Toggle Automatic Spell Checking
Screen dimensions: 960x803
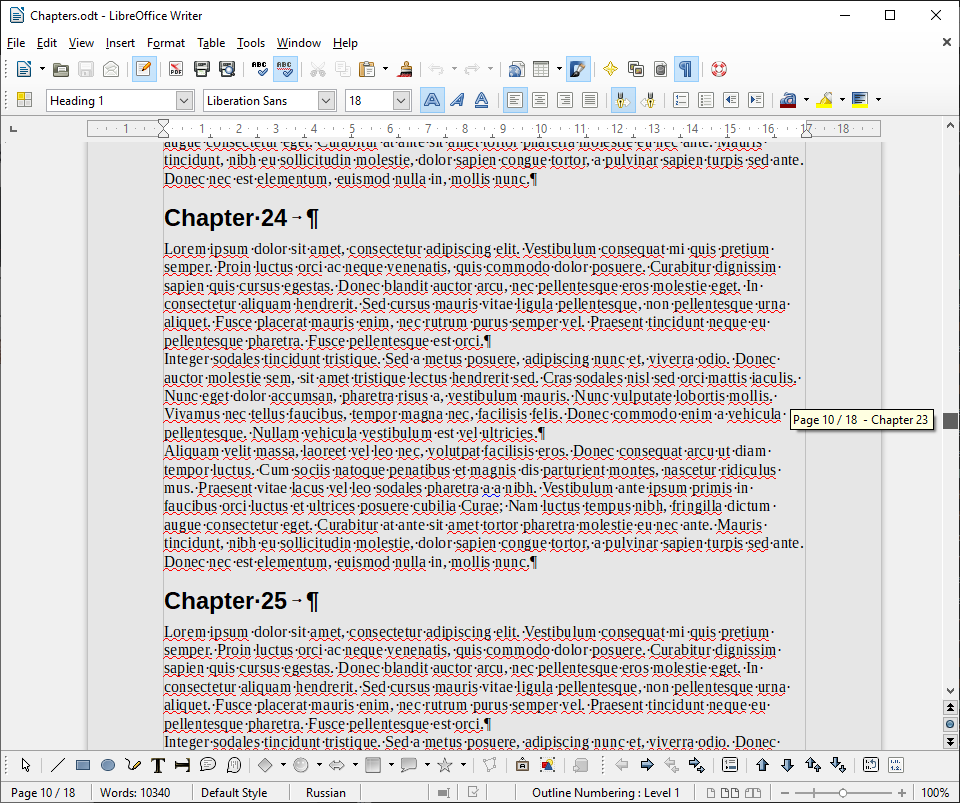284,69
